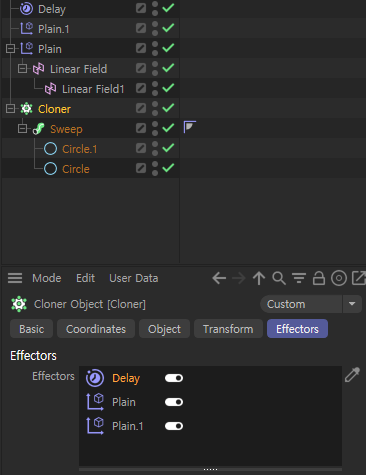
Task: Turn off the Plain effector switch
Action: tap(174, 402)
